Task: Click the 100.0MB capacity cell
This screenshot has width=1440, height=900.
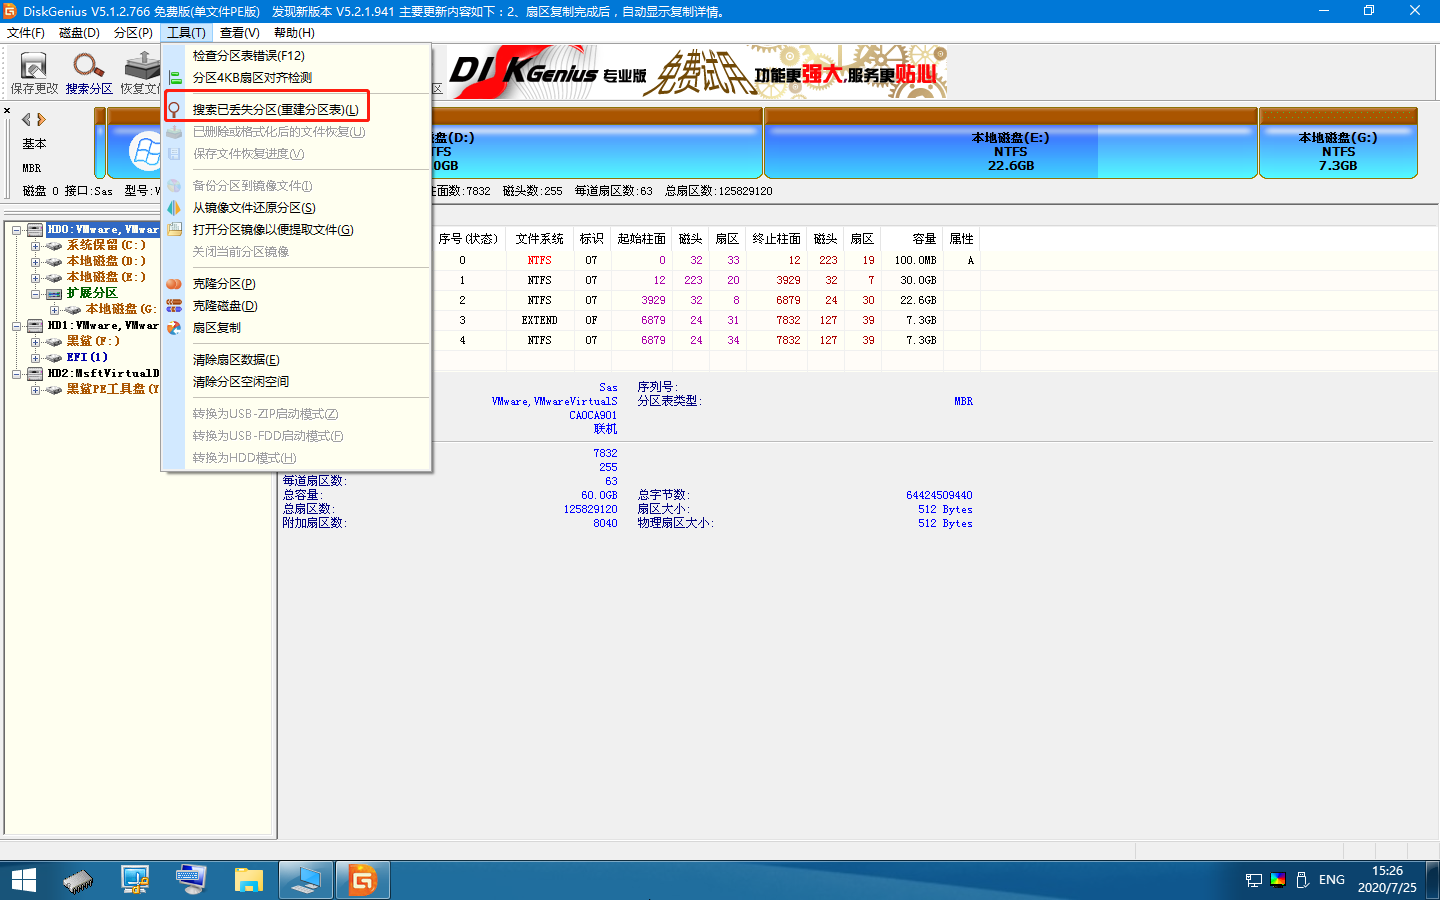Action: click(x=915, y=260)
